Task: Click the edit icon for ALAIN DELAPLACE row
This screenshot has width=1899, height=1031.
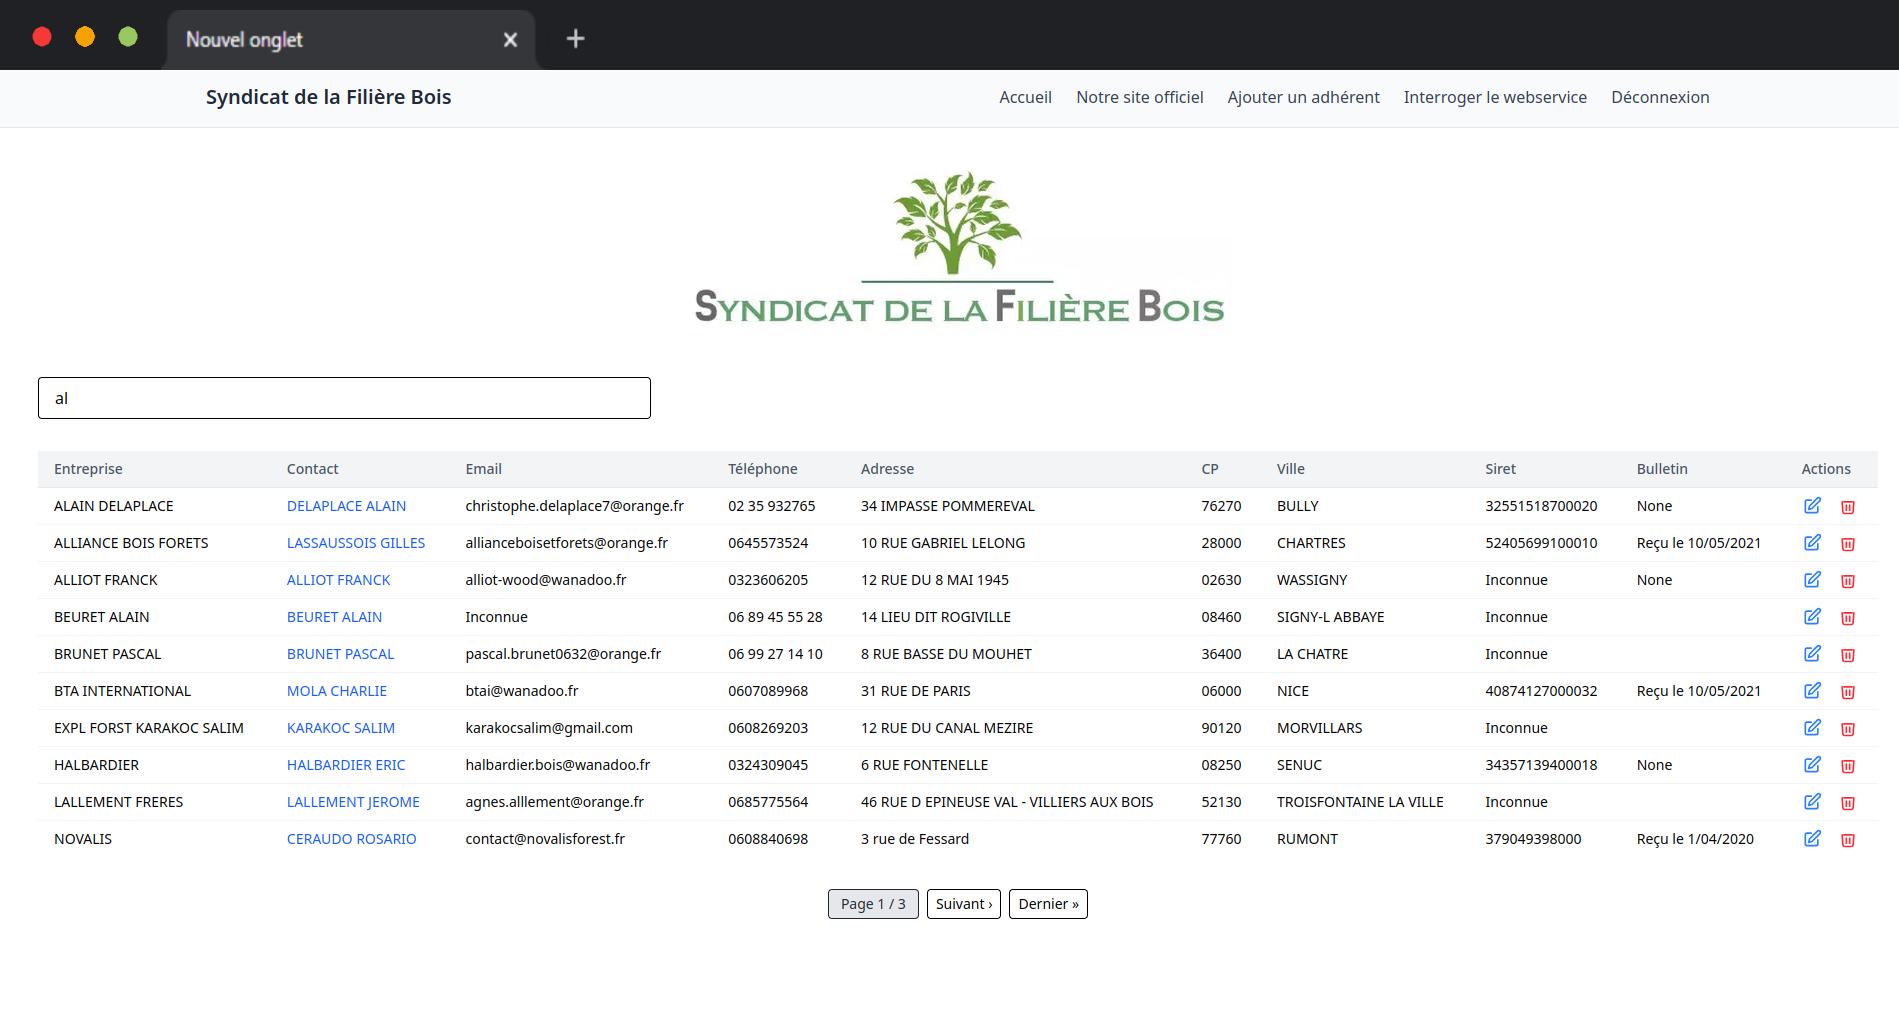Action: pos(1812,506)
